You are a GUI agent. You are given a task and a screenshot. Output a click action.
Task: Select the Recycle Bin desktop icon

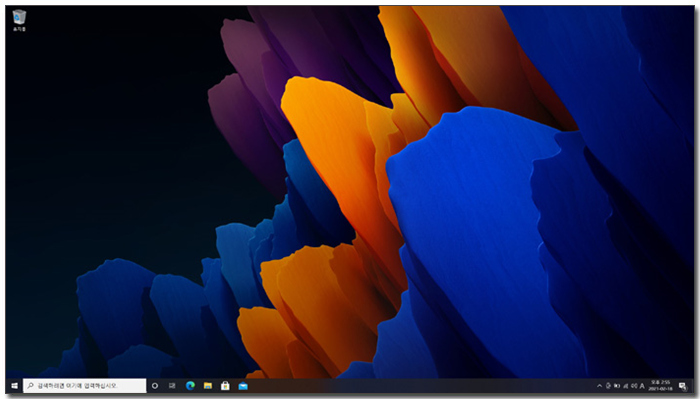pos(19,20)
